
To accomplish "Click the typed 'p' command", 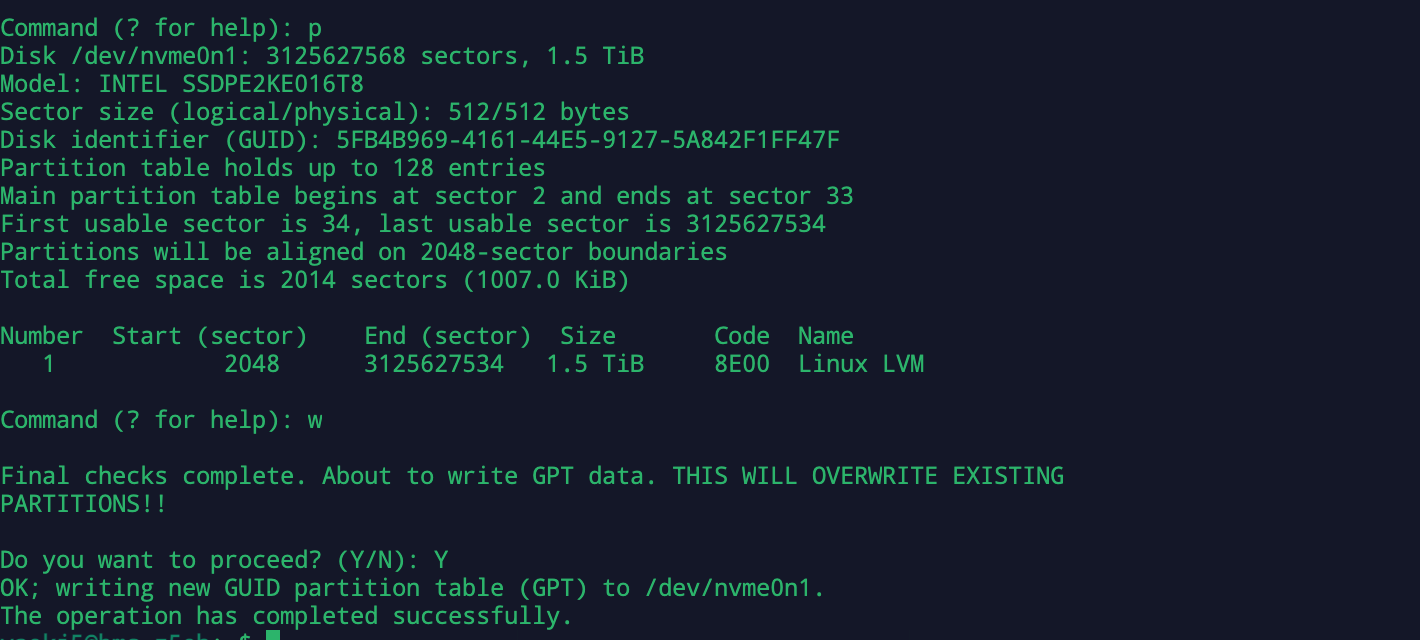I will tap(315, 28).
